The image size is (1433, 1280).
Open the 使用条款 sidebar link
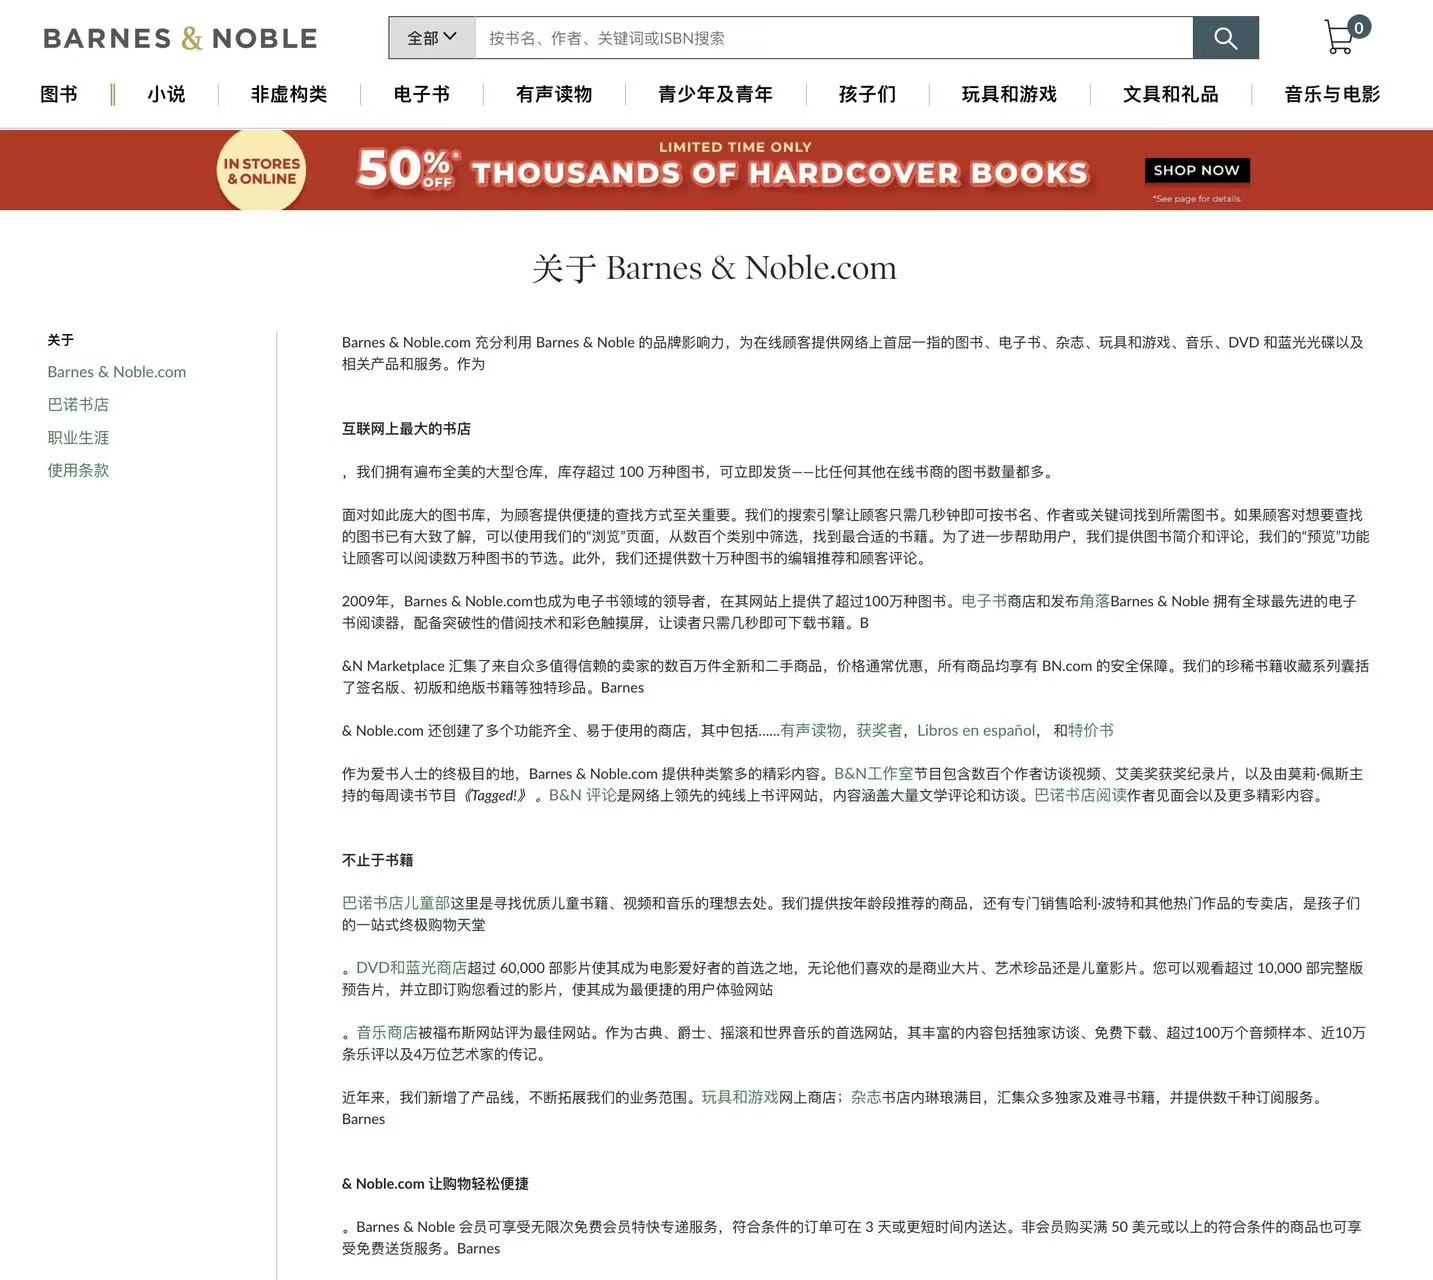tap(78, 470)
